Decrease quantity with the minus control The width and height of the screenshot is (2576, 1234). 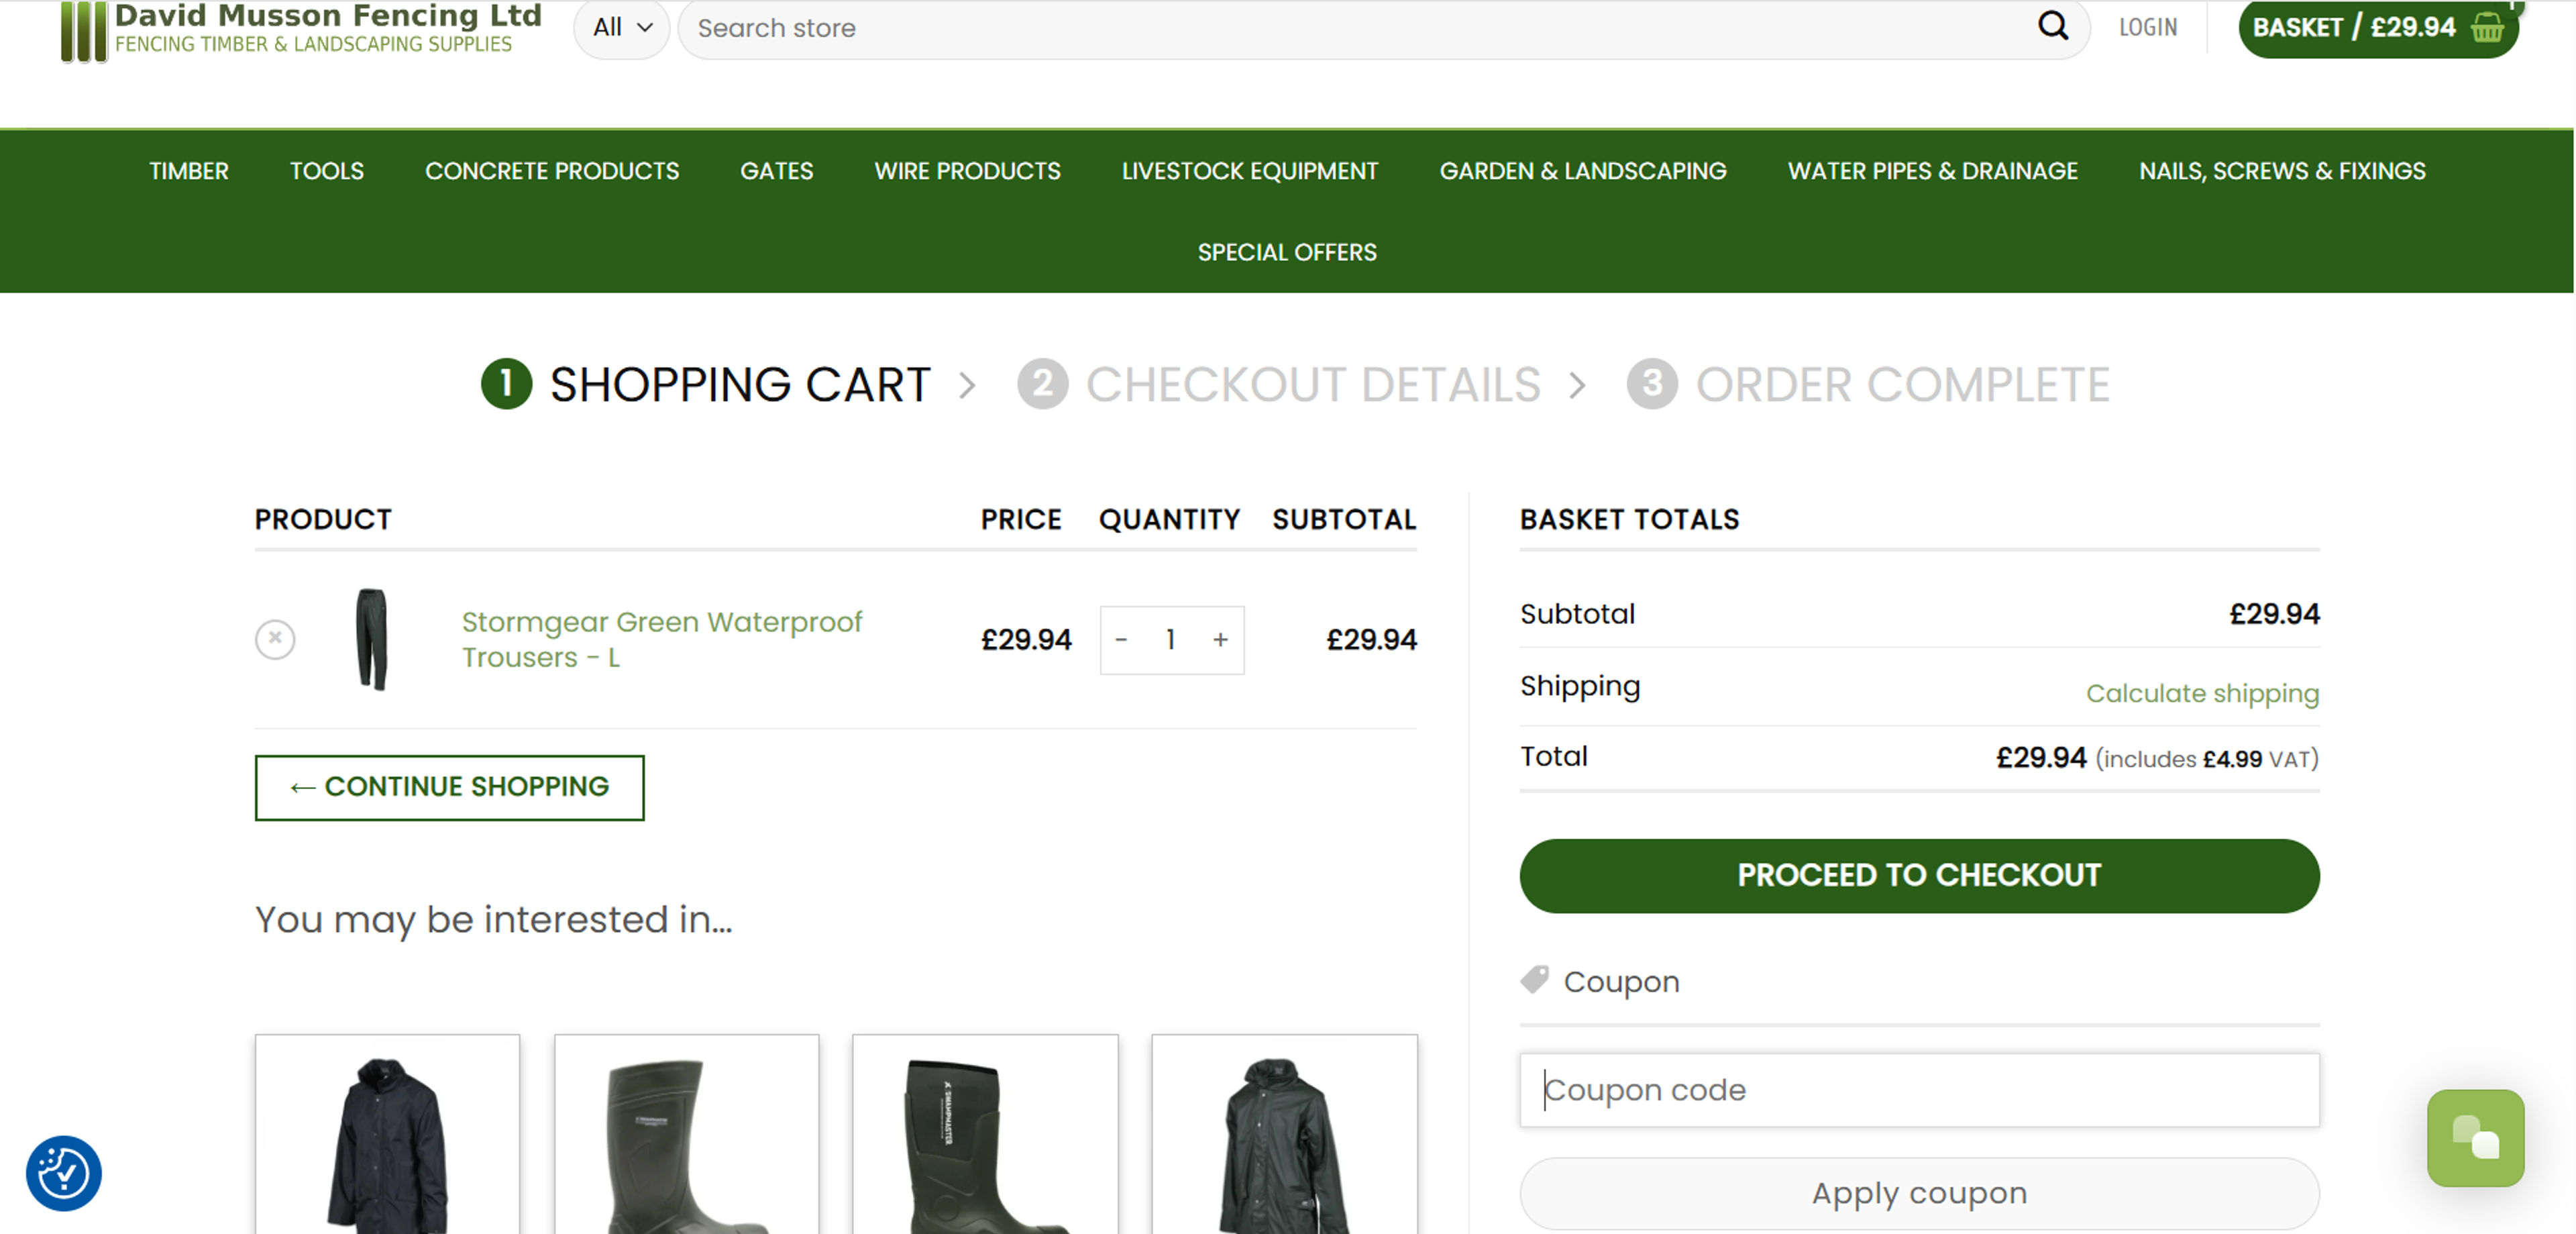(1121, 640)
